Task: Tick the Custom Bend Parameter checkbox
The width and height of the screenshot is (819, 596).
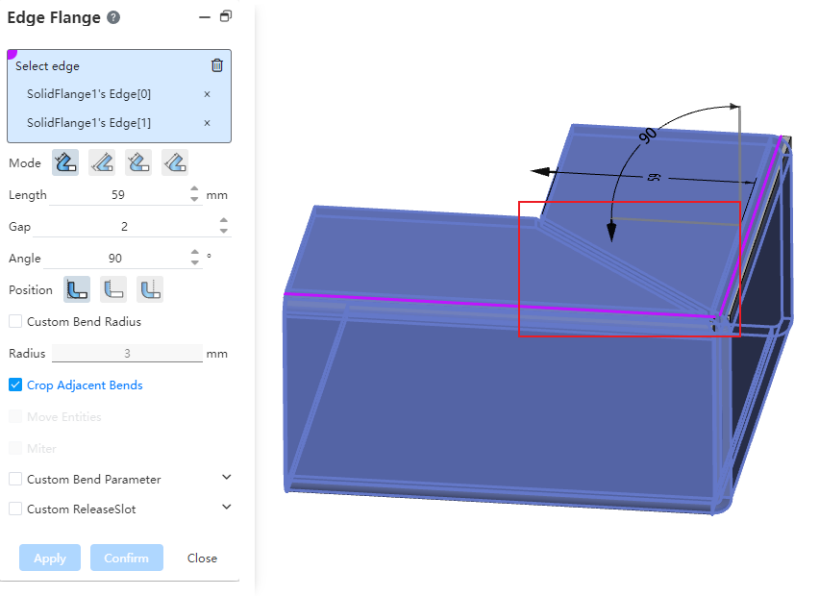Action: pos(15,479)
